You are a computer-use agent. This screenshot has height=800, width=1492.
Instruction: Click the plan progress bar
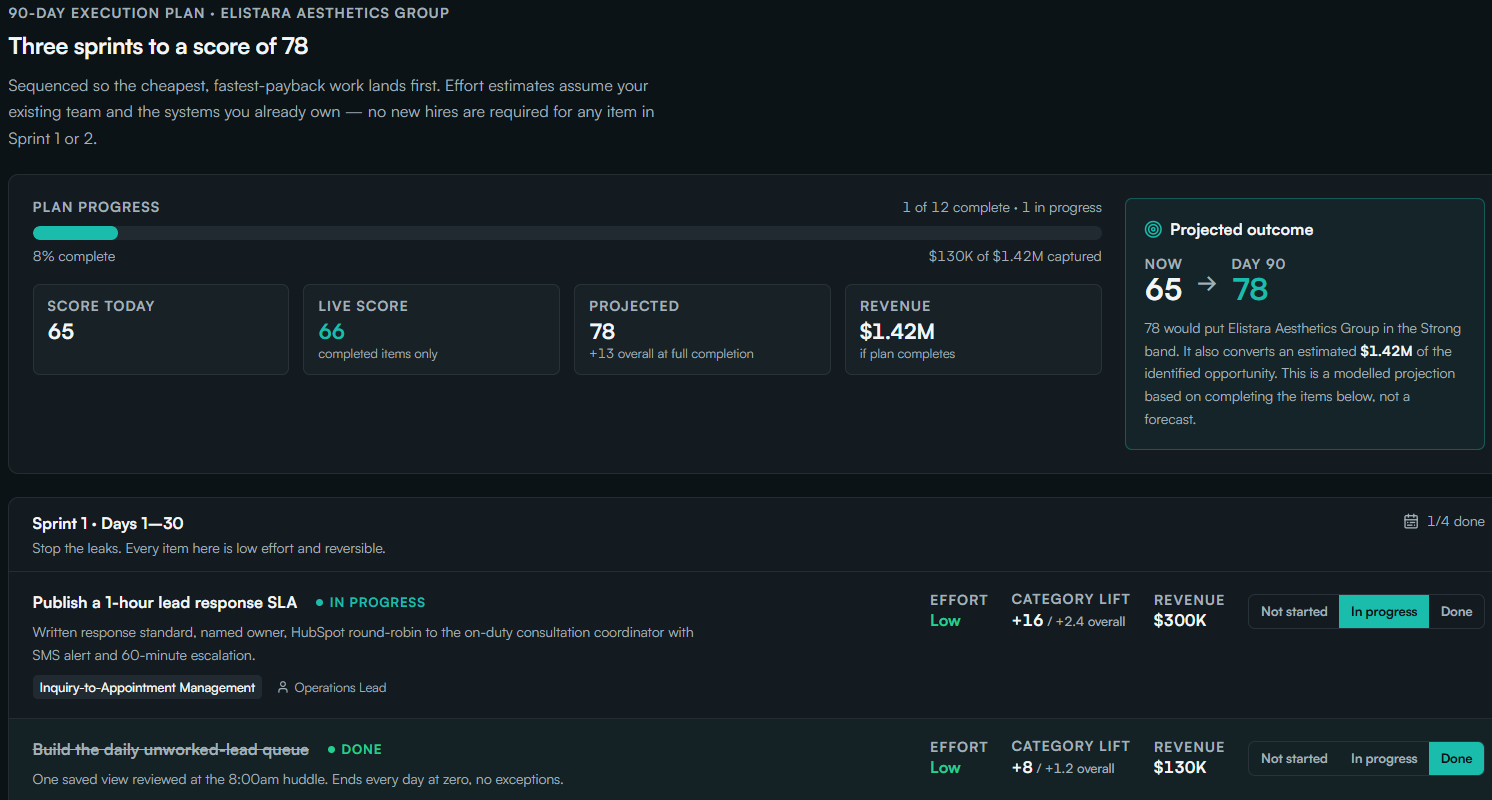567,233
